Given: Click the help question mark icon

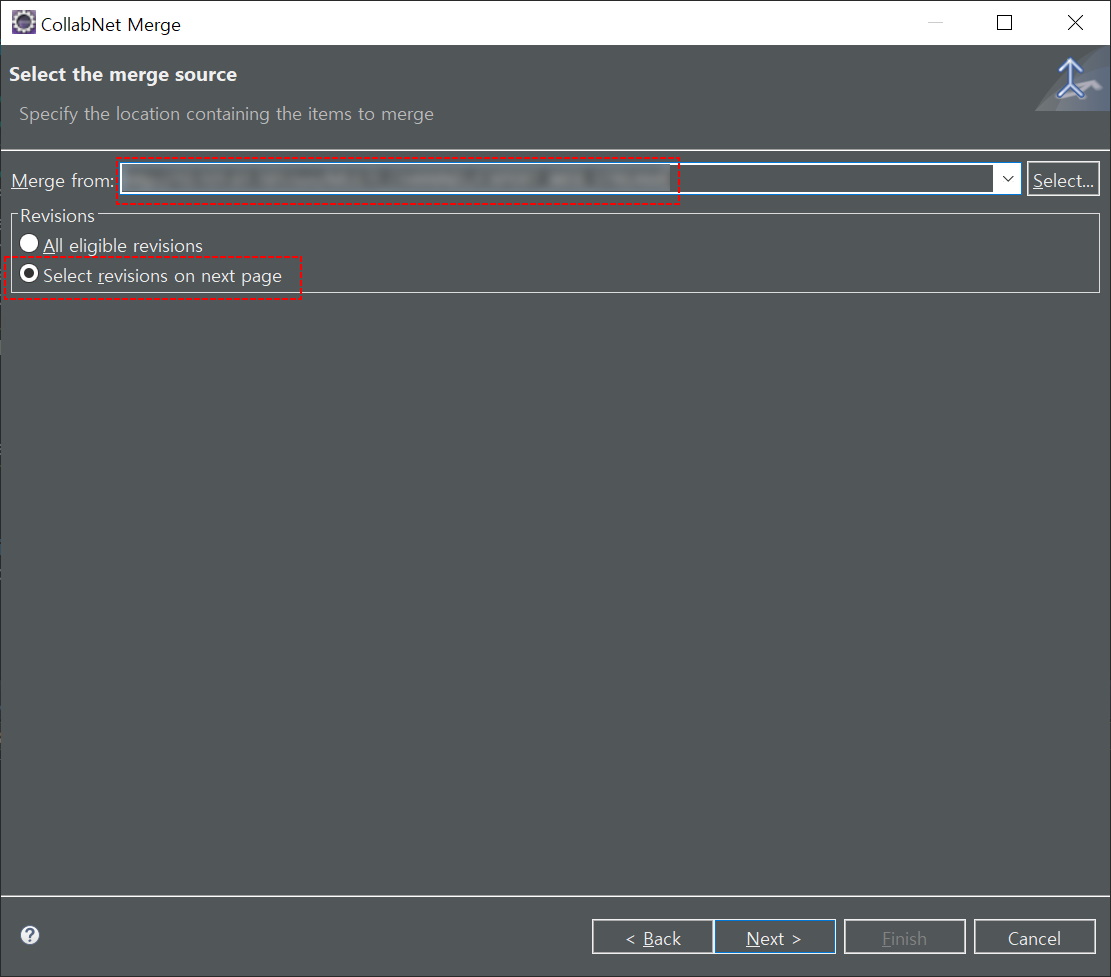Looking at the screenshot, I should pos(30,935).
